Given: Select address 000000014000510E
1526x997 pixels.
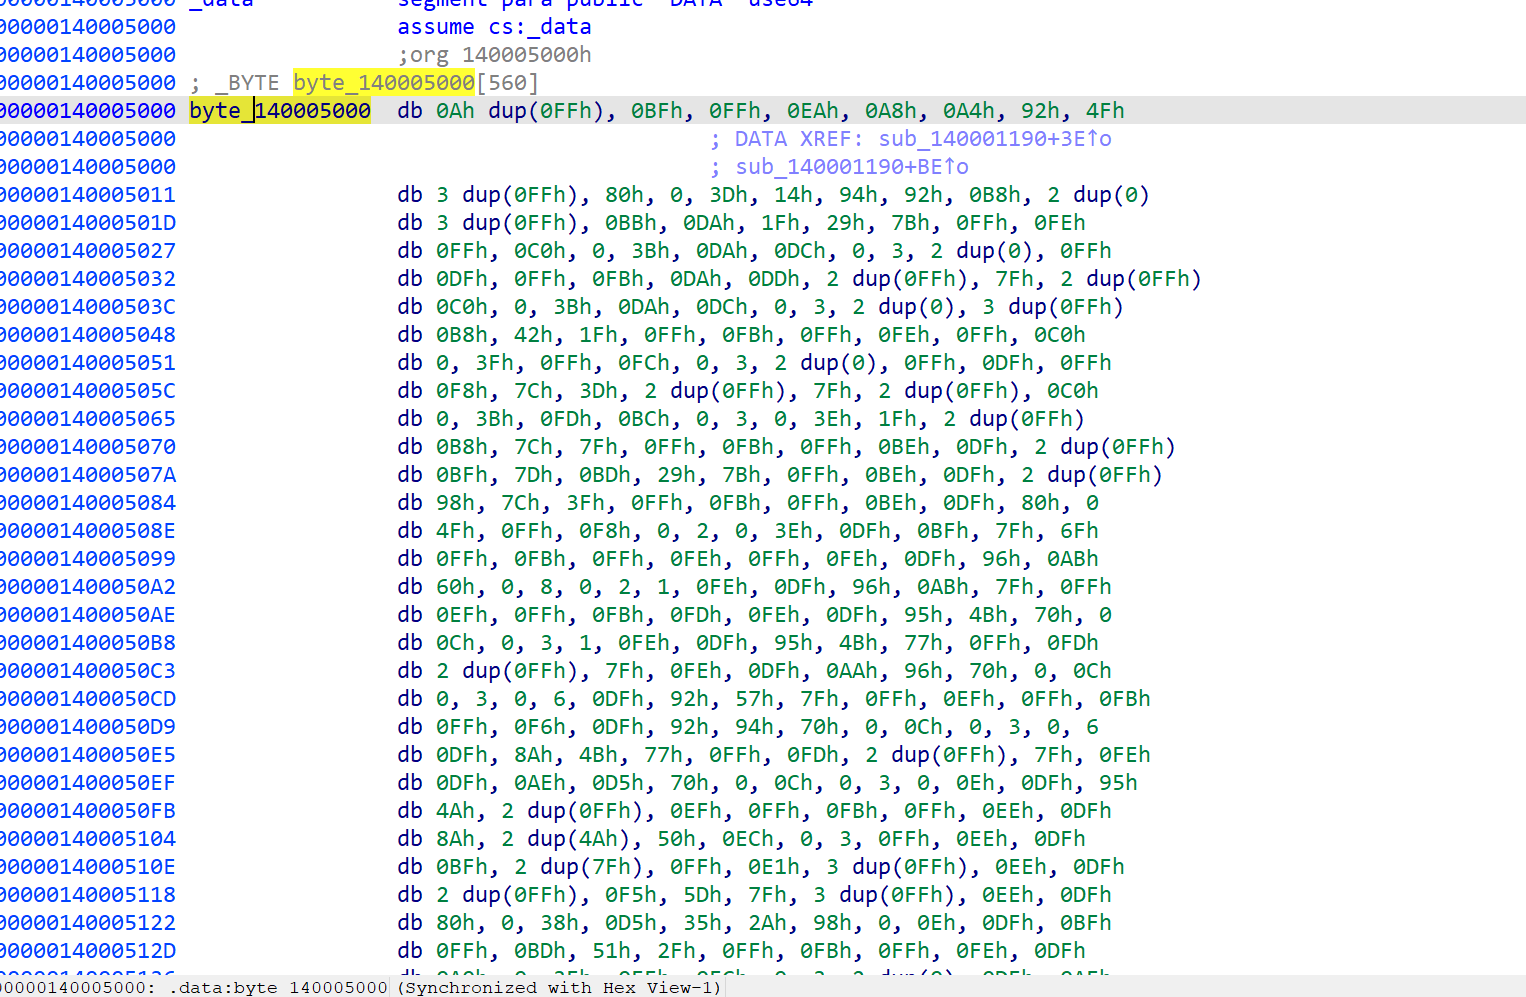Looking at the screenshot, I should (x=88, y=867).
